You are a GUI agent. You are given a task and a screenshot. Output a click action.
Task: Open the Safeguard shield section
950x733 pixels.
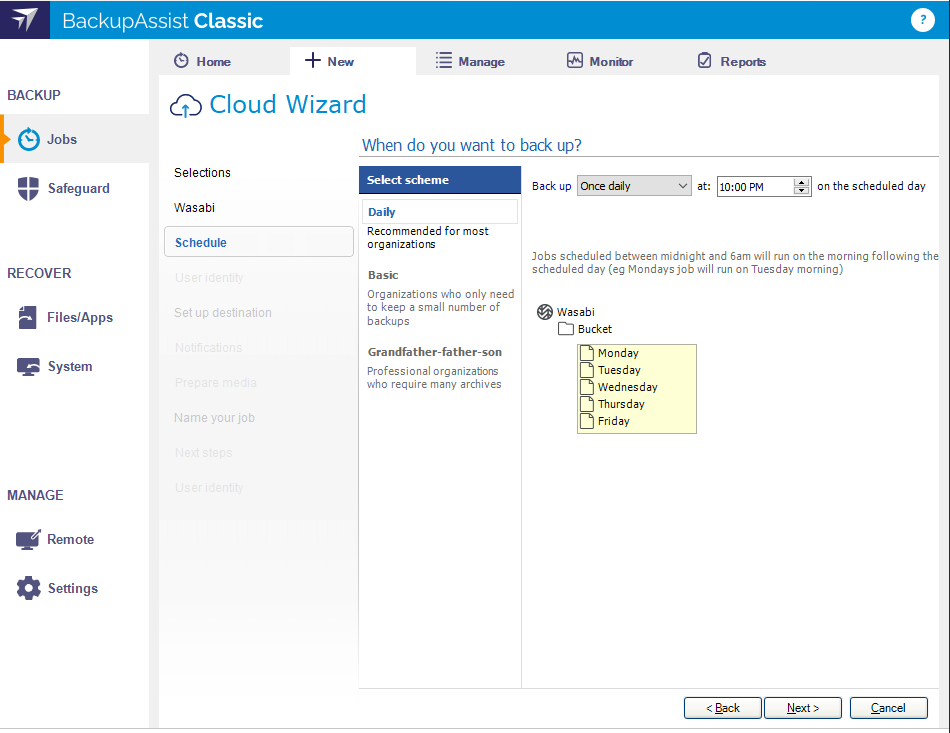(x=77, y=189)
